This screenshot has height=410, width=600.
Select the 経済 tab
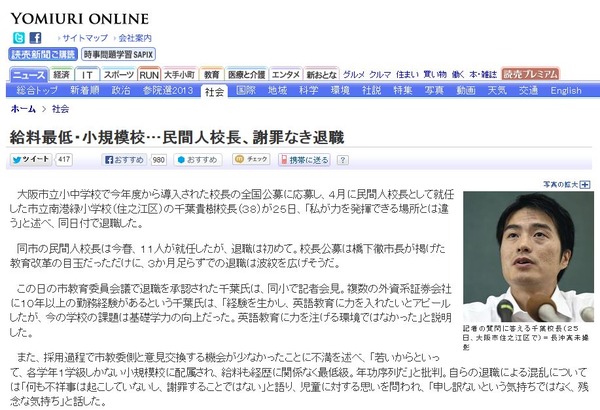[61, 74]
